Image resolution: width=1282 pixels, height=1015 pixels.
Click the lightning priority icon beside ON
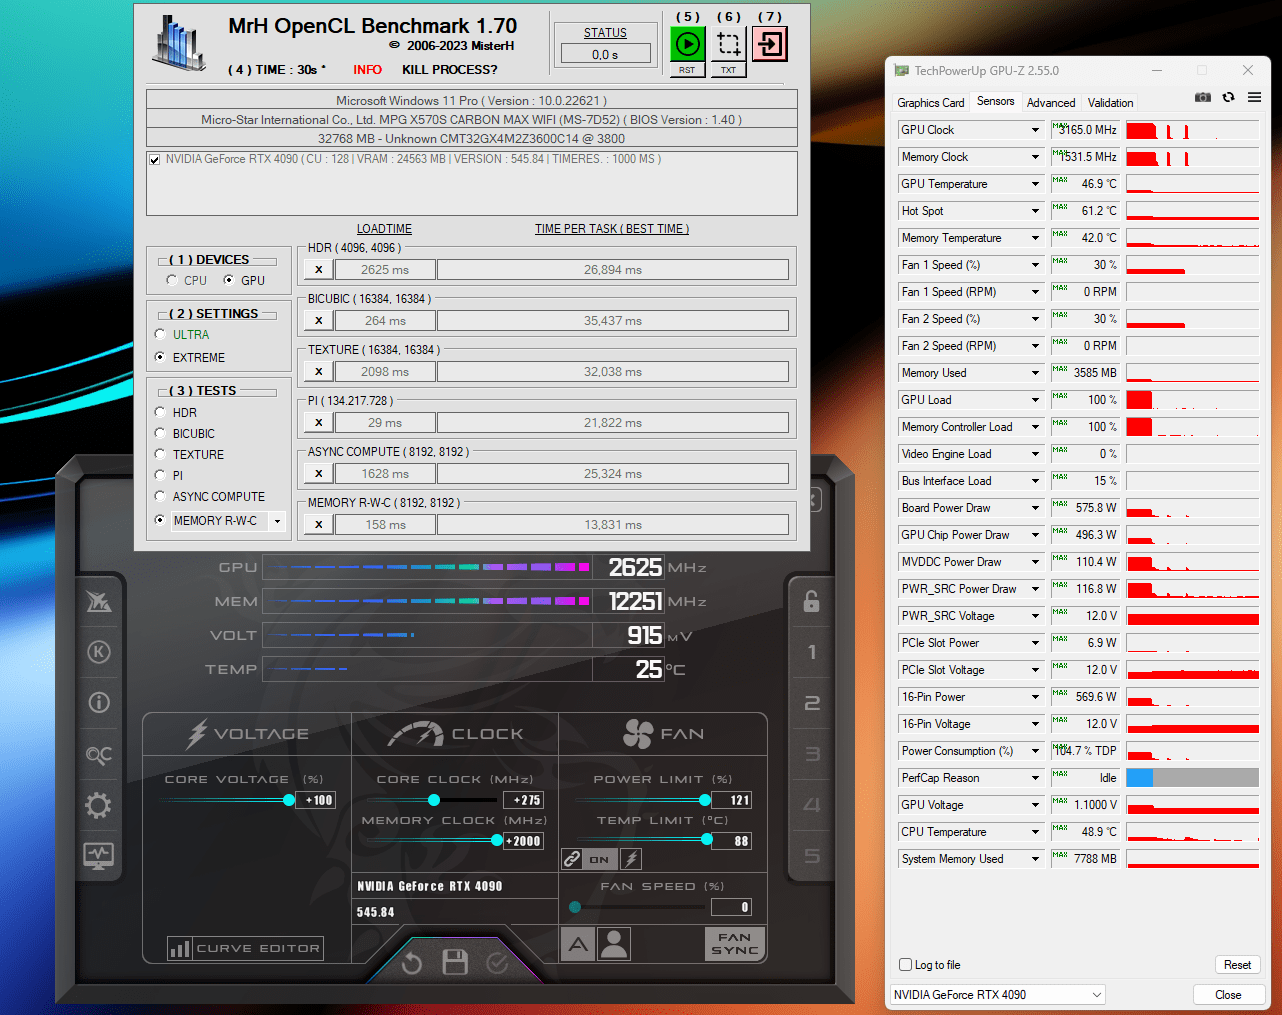pos(631,859)
